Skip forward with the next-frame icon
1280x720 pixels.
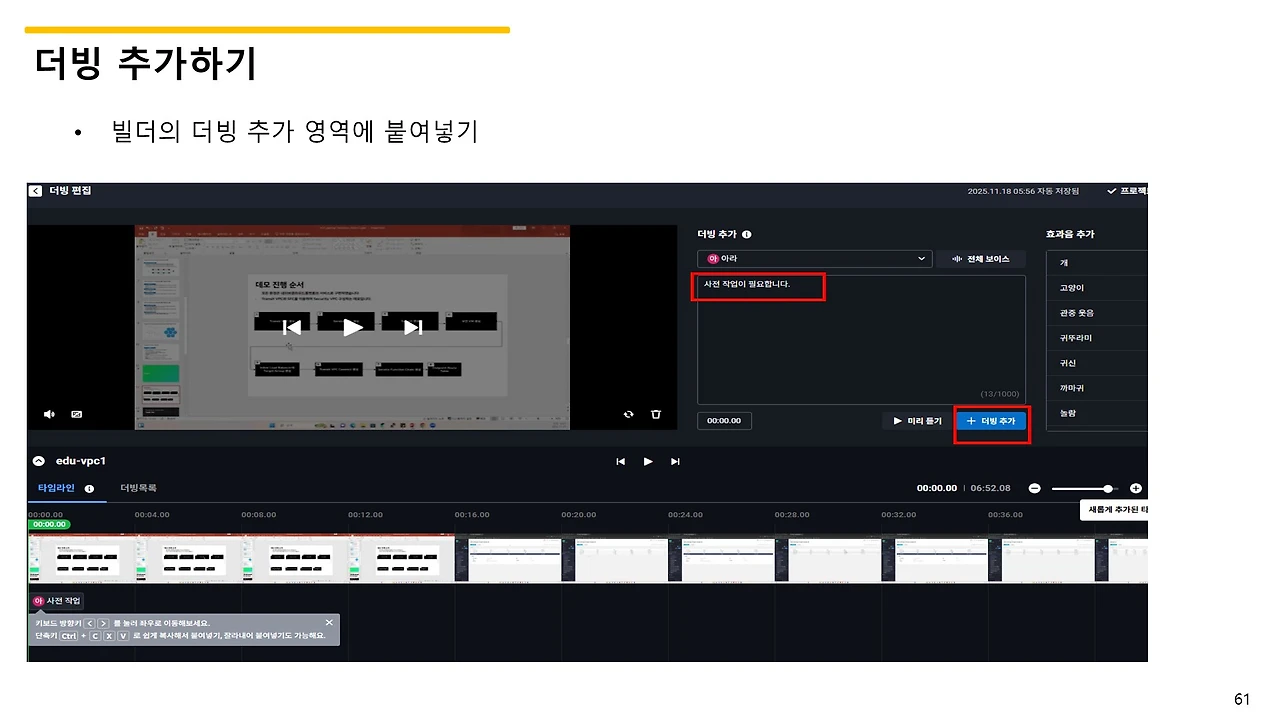[x=675, y=461]
